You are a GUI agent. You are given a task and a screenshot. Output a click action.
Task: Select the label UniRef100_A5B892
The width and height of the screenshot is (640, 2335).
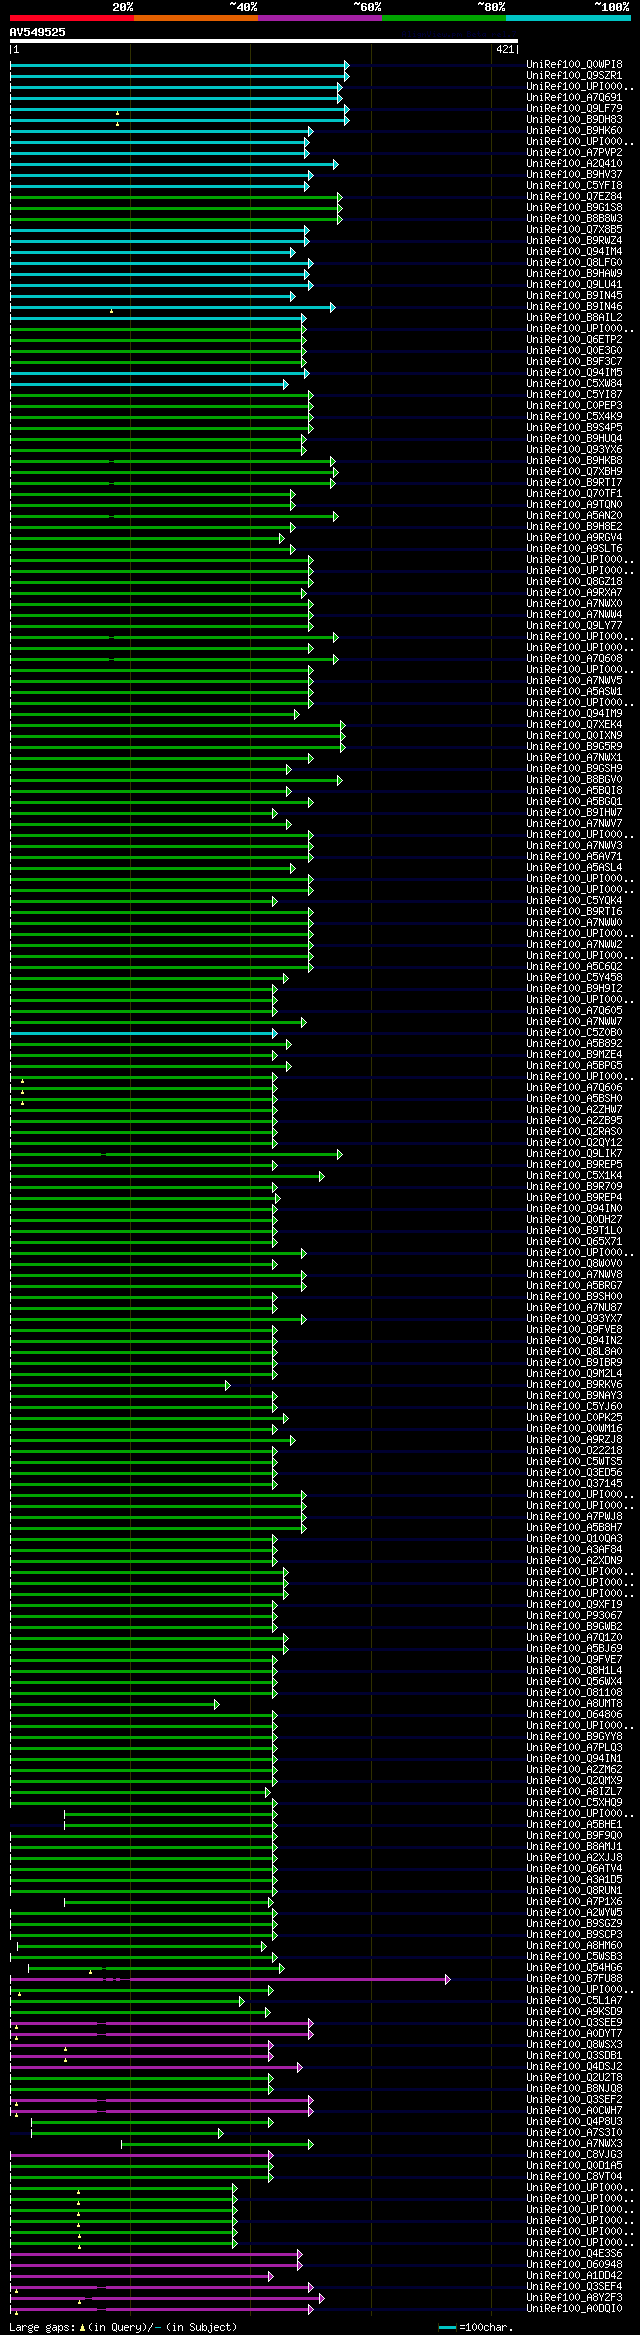(574, 1044)
